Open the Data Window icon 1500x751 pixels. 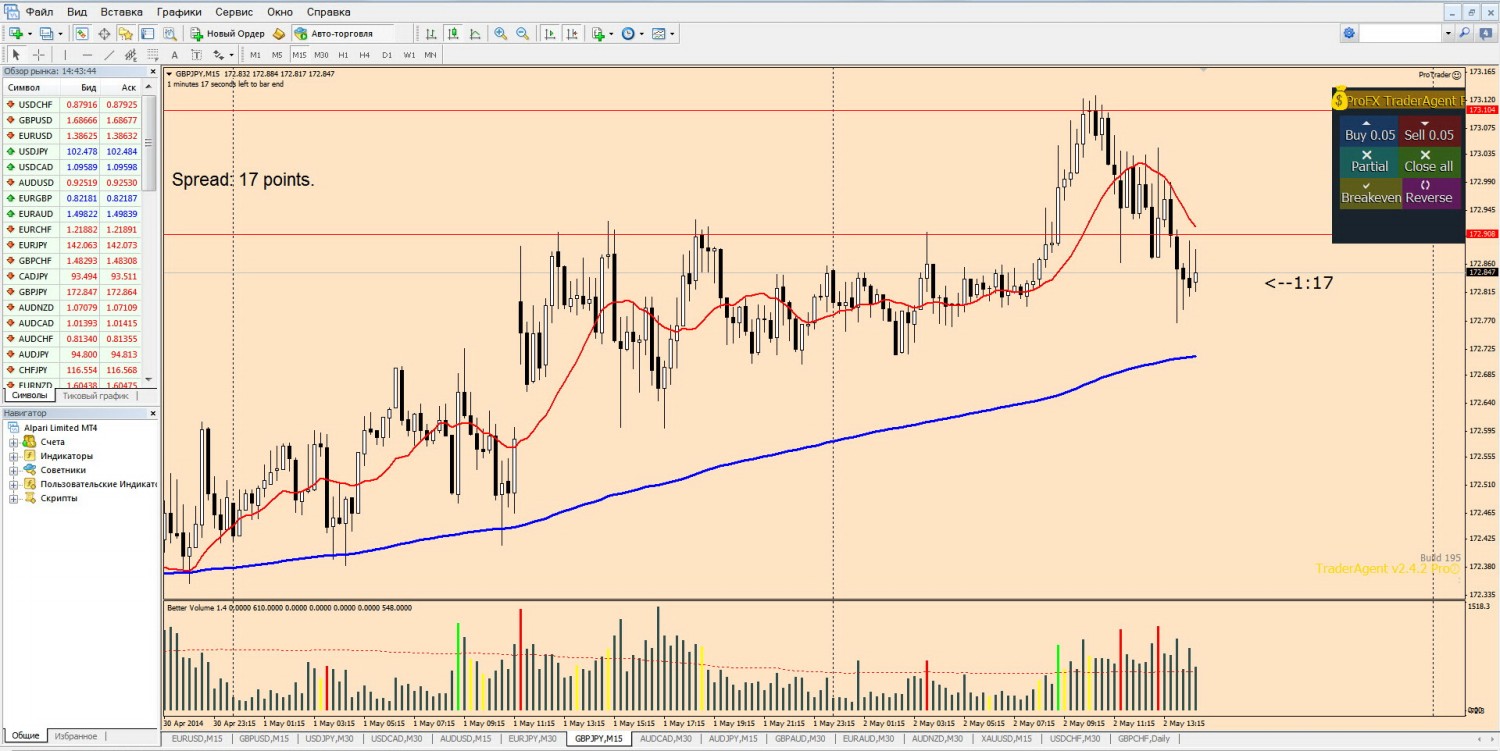(104, 33)
